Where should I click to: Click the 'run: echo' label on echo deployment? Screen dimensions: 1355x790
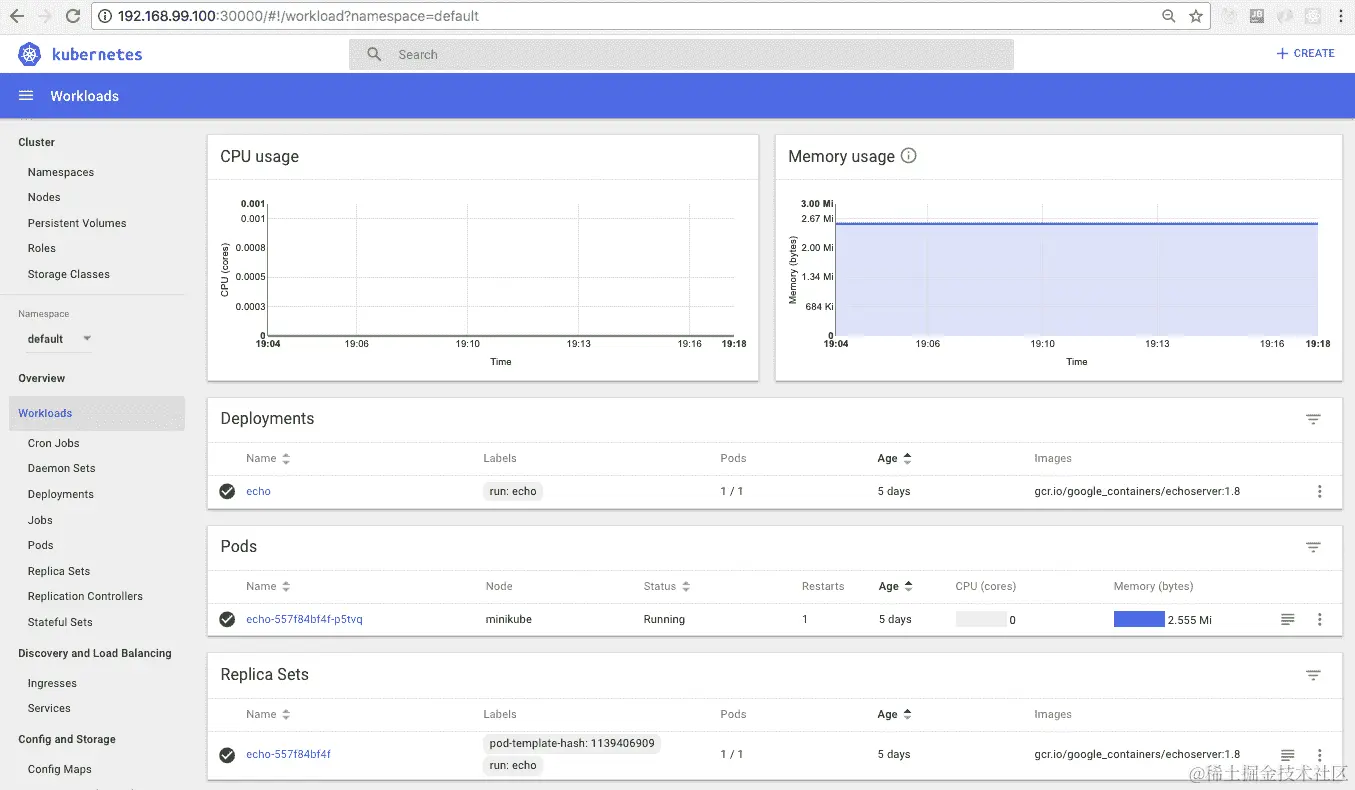pos(513,491)
